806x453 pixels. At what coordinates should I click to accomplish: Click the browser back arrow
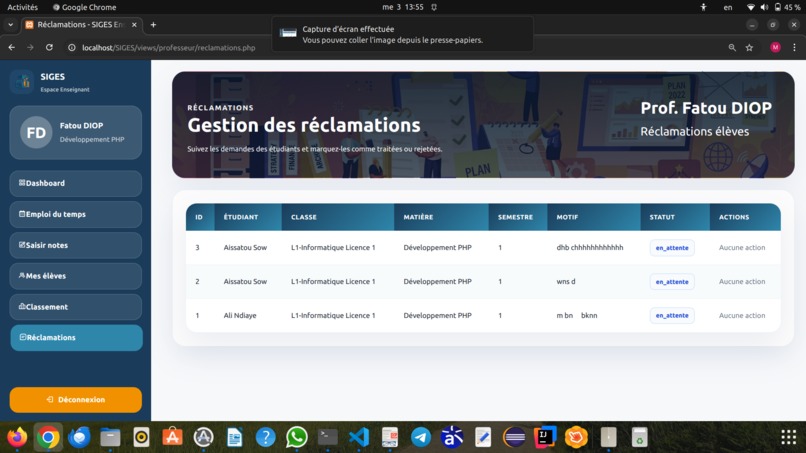(12, 47)
